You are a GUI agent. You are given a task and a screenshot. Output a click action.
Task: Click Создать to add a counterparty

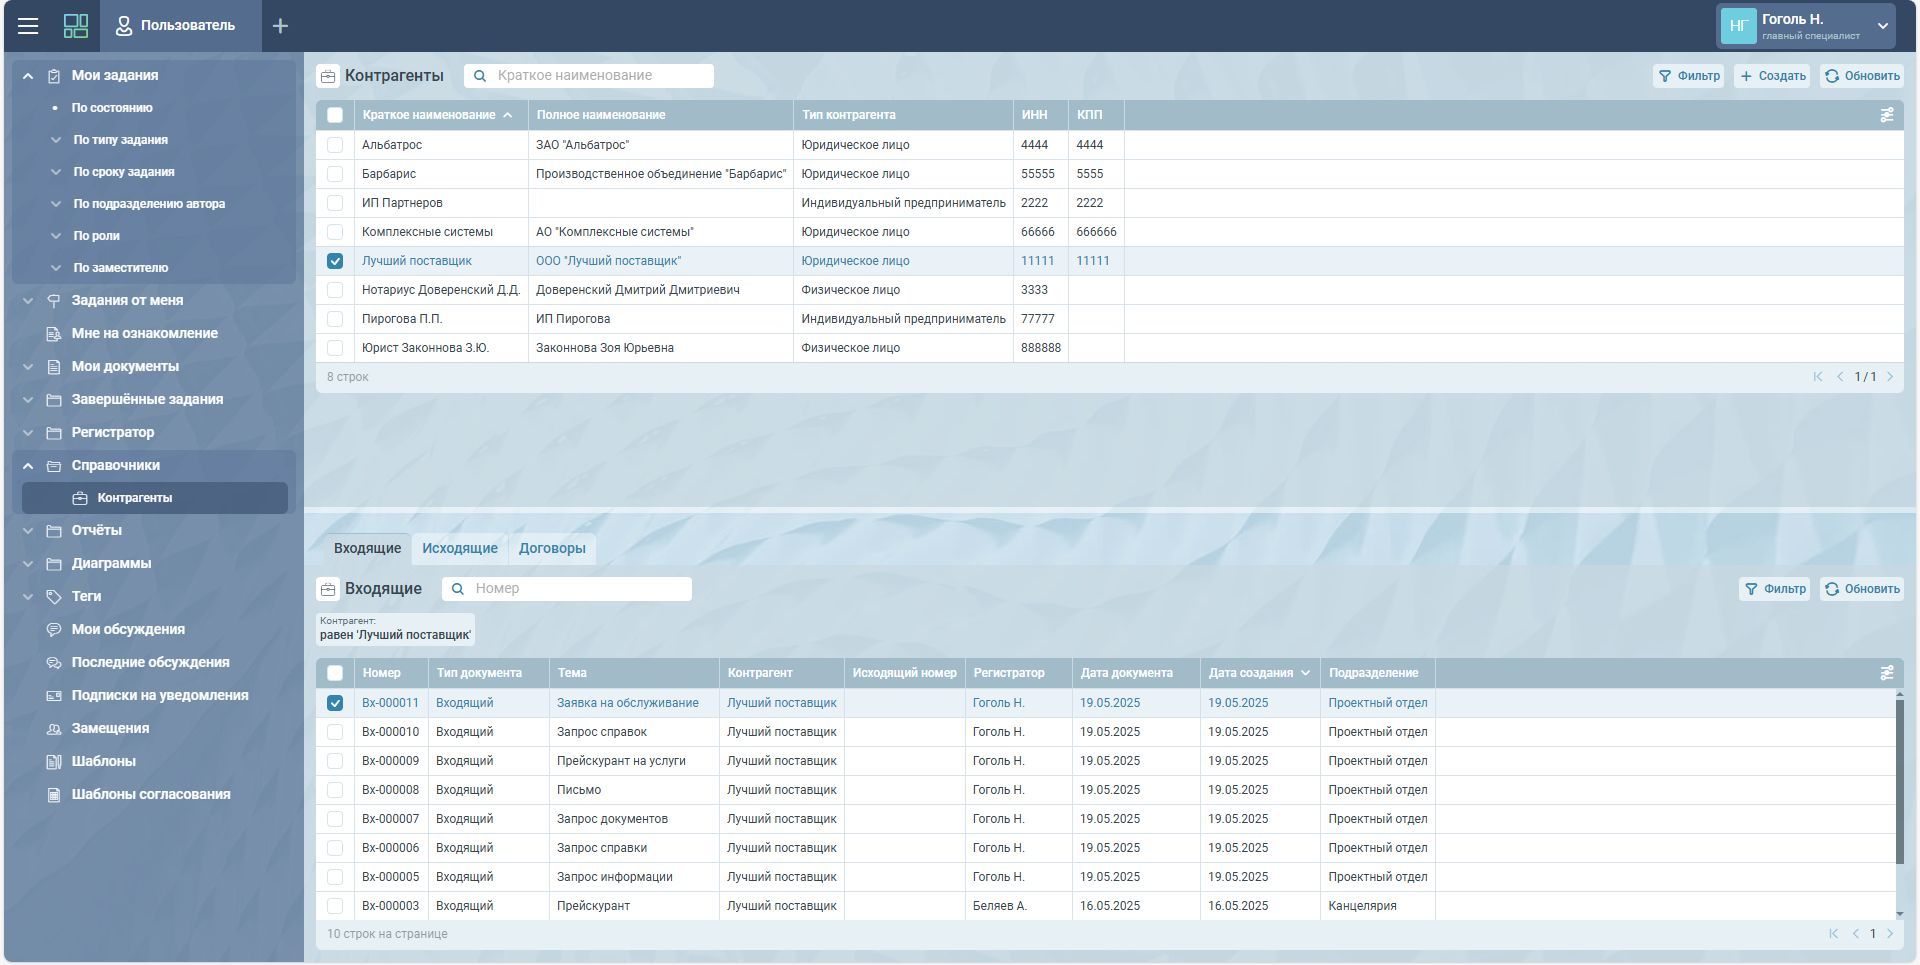[x=1771, y=76]
